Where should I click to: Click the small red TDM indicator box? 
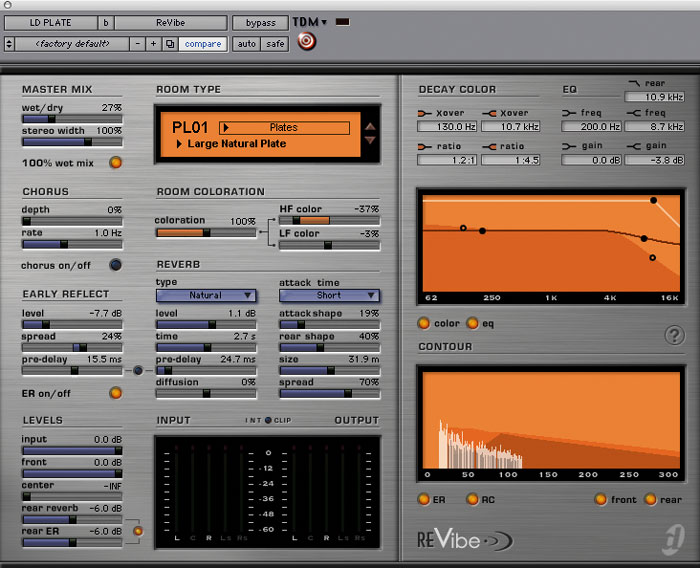(342, 21)
